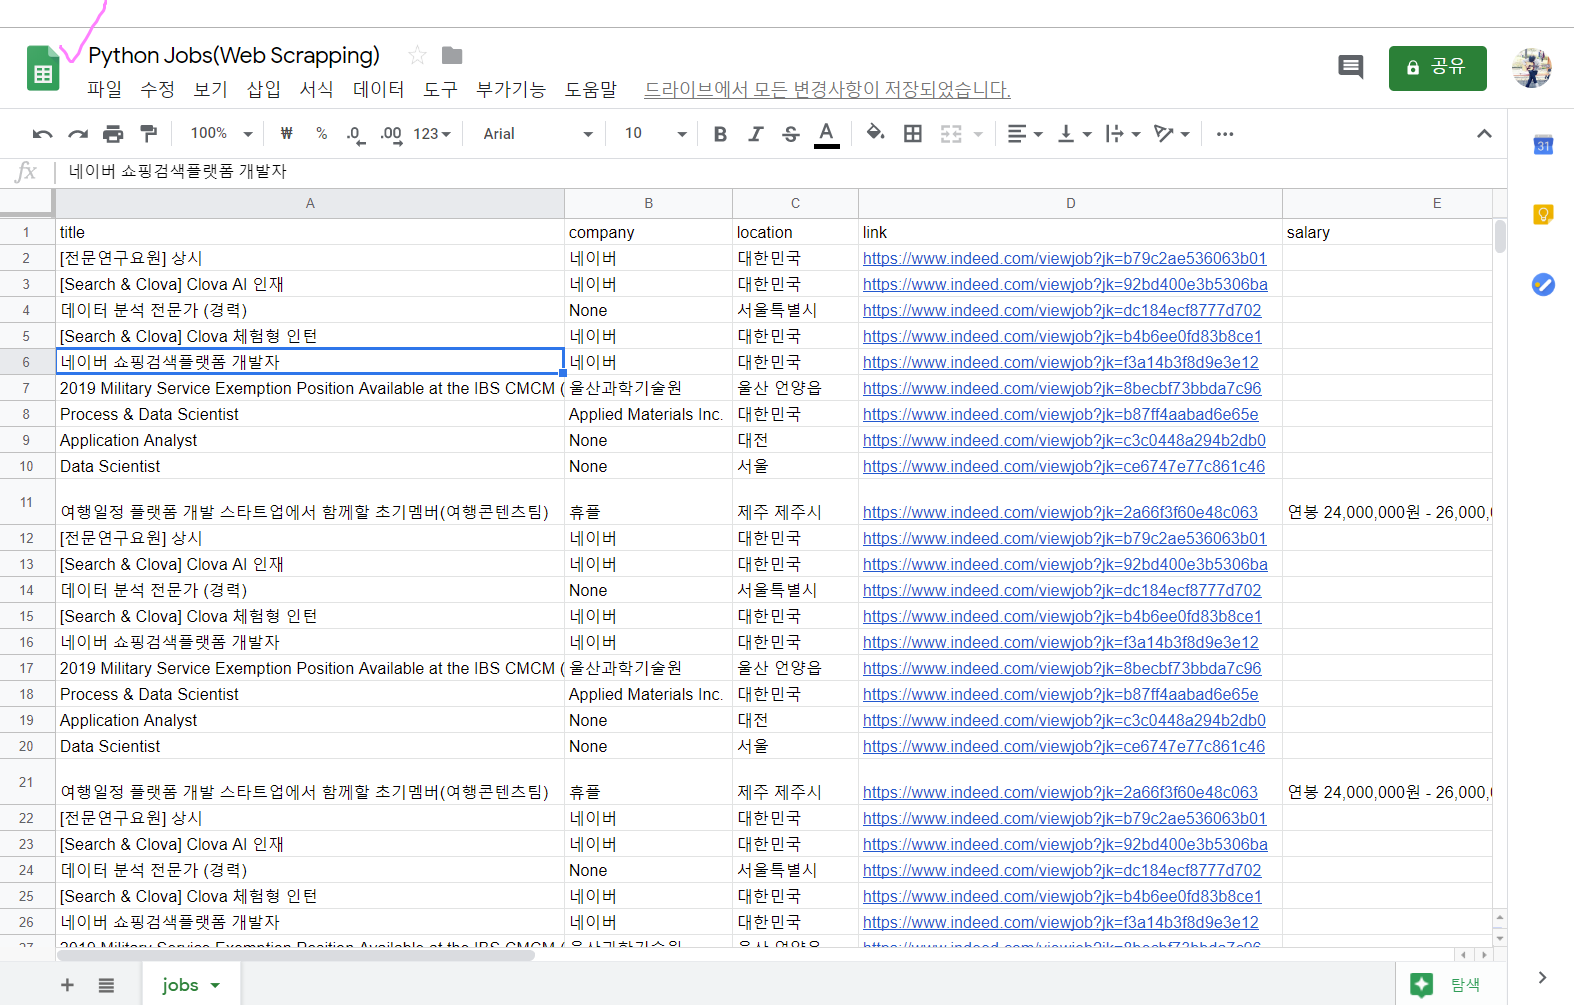Click the green 공유 share button
The height and width of the screenshot is (1005, 1574).
[x=1437, y=68]
